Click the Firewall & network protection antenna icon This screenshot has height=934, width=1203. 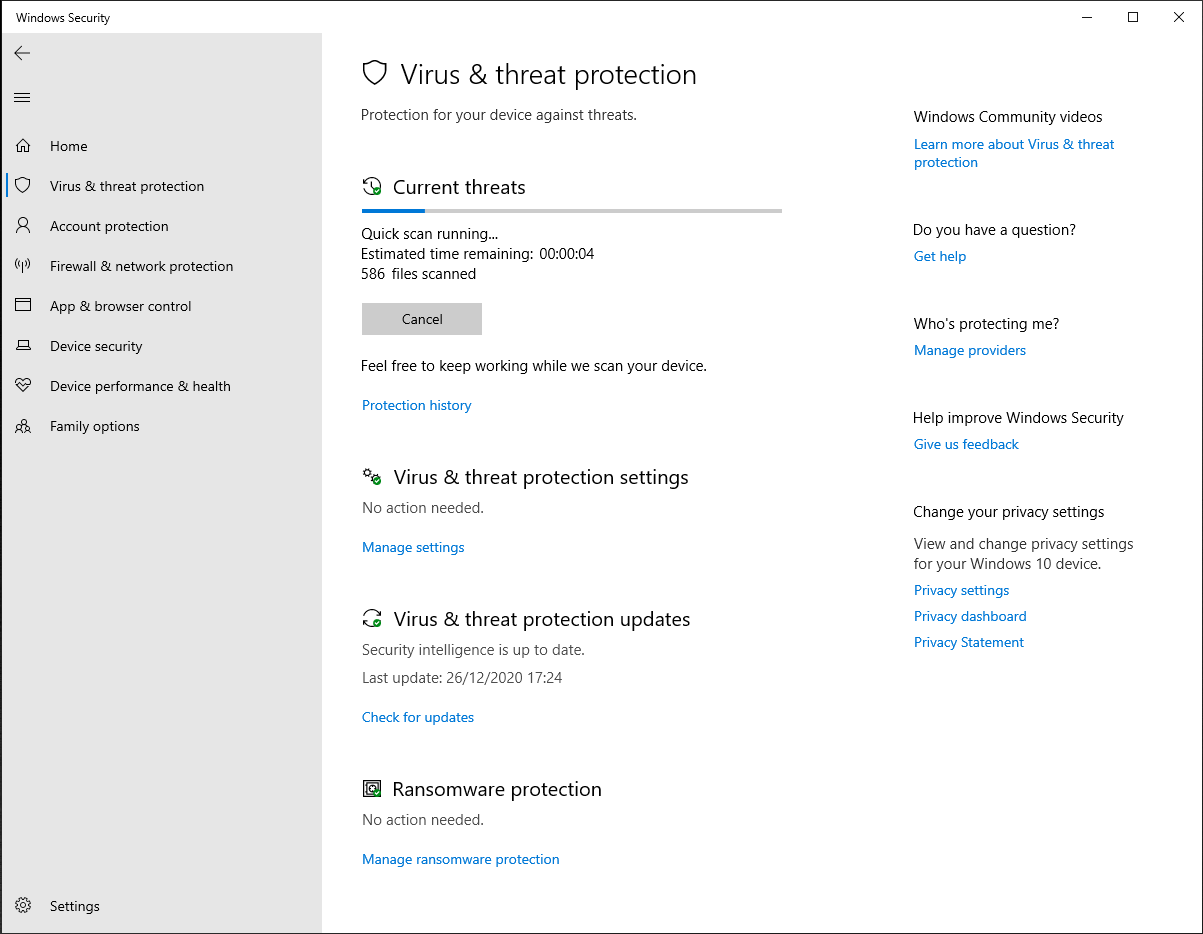pos(23,266)
